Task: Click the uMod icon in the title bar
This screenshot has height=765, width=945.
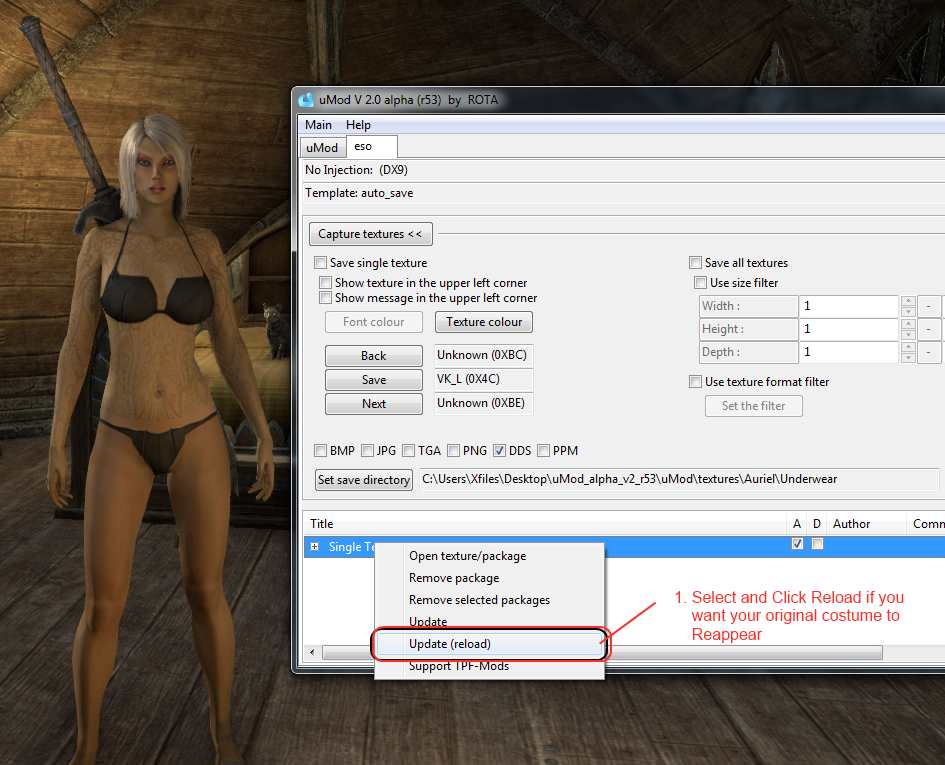Action: 307,99
